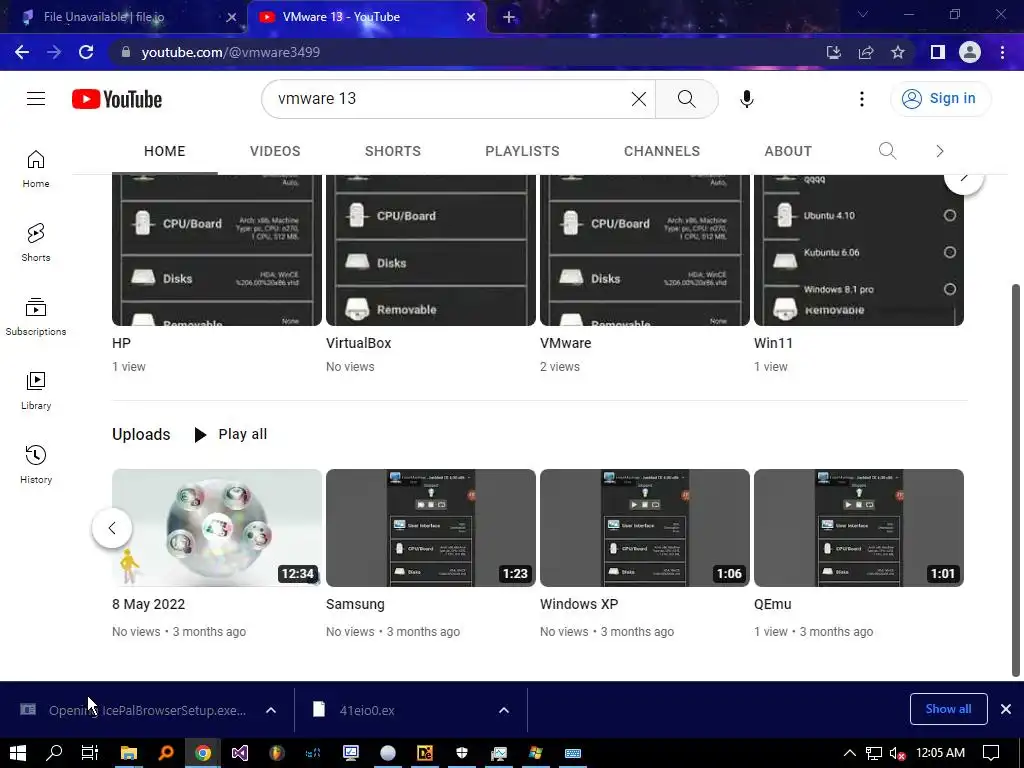Switch to the CHANNELS channel tab

click(662, 151)
